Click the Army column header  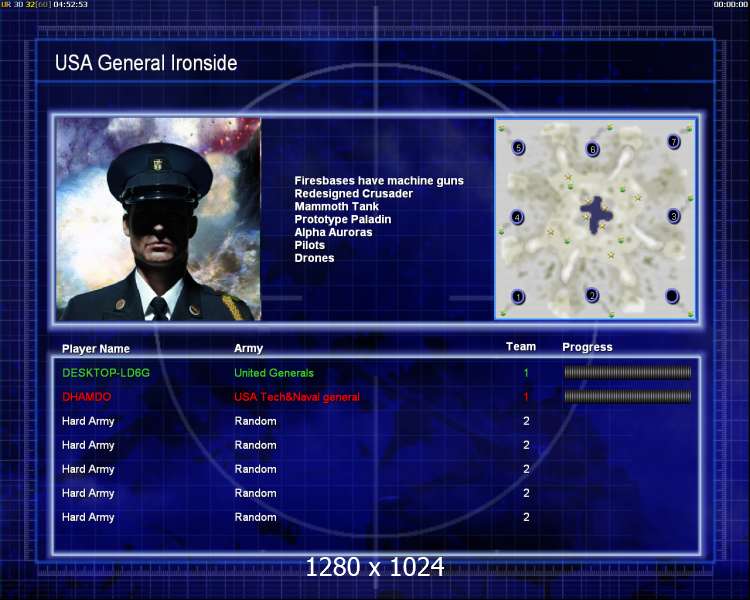(x=249, y=349)
